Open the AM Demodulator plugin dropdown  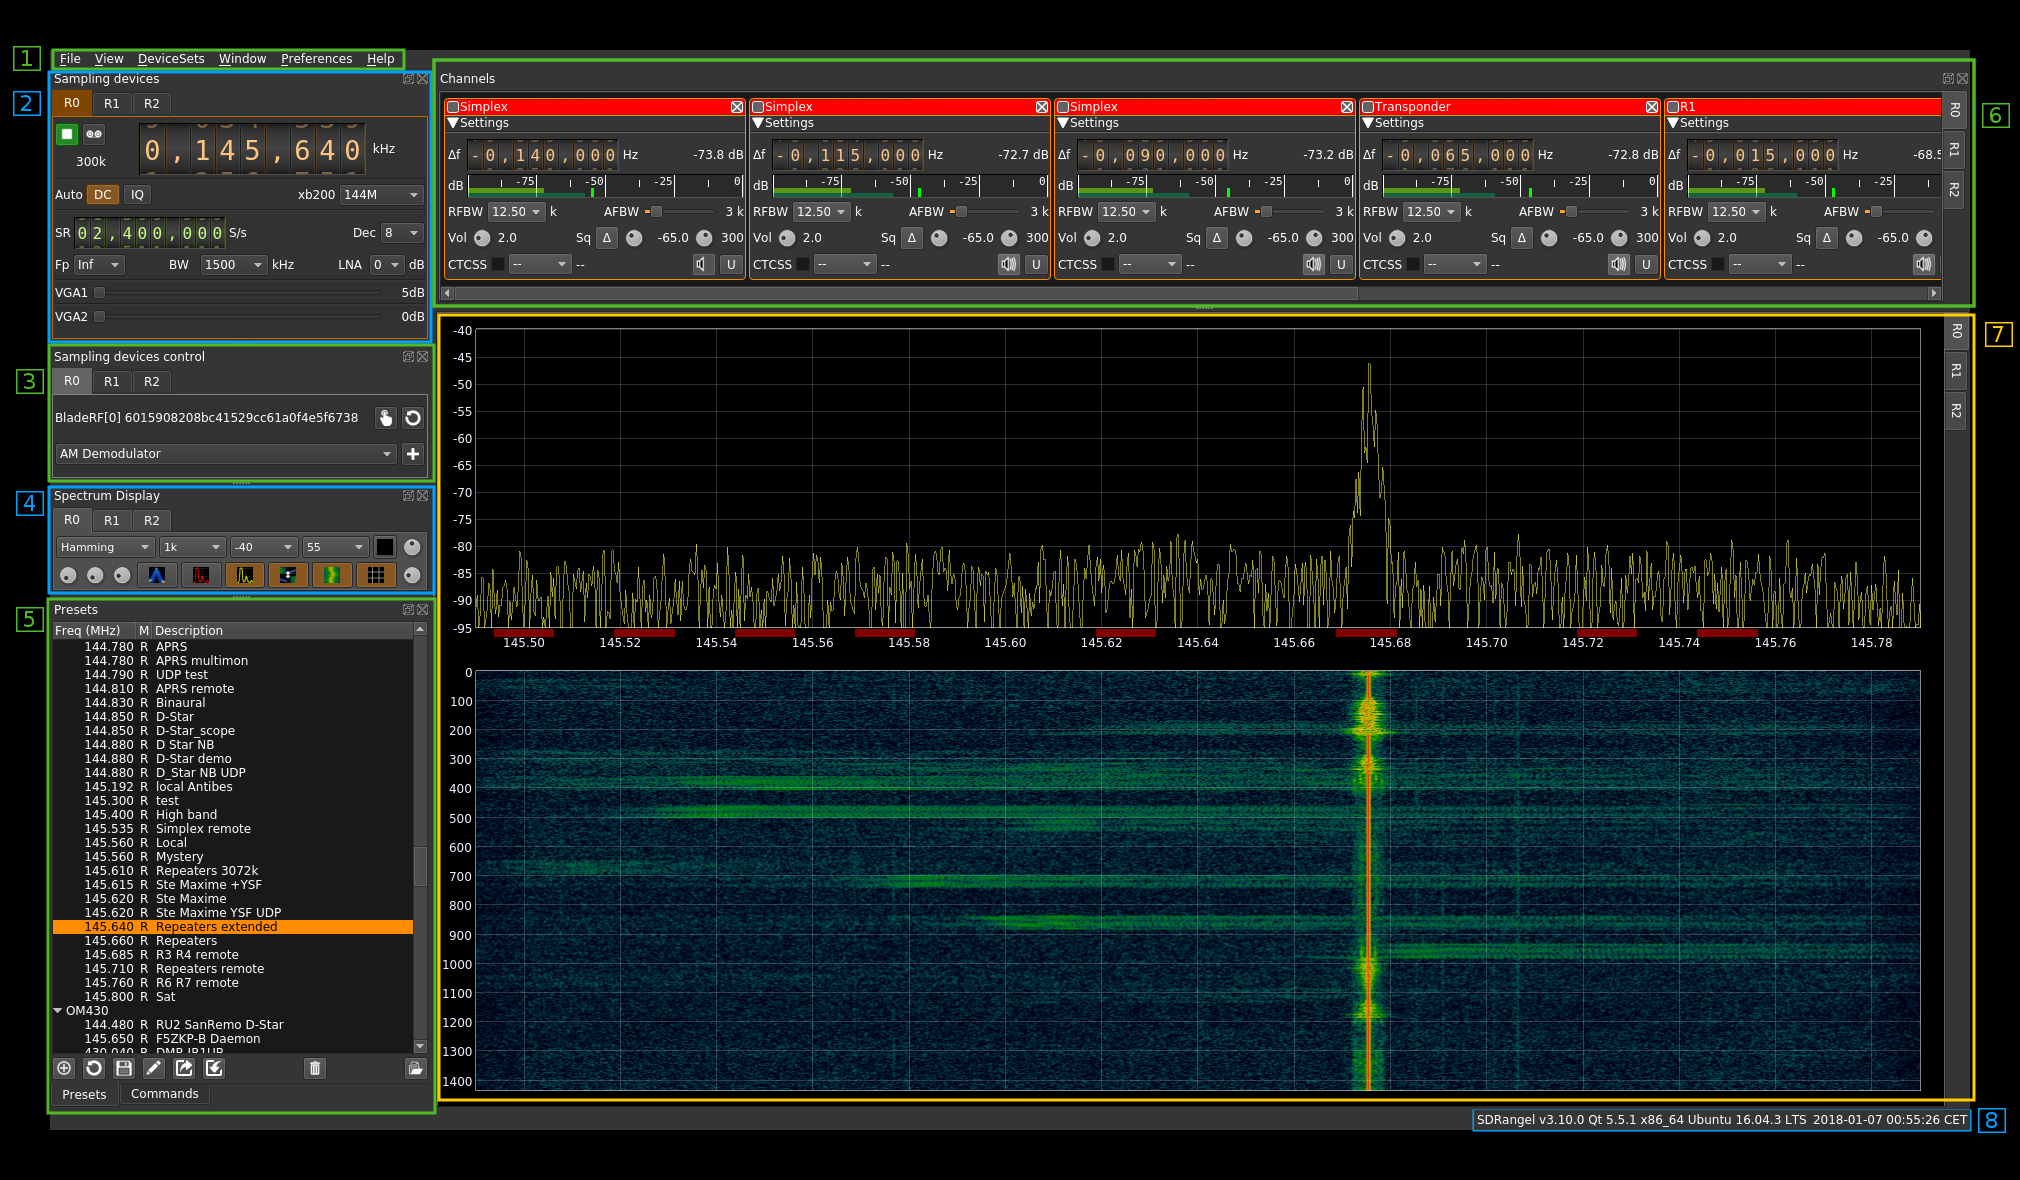click(388, 452)
